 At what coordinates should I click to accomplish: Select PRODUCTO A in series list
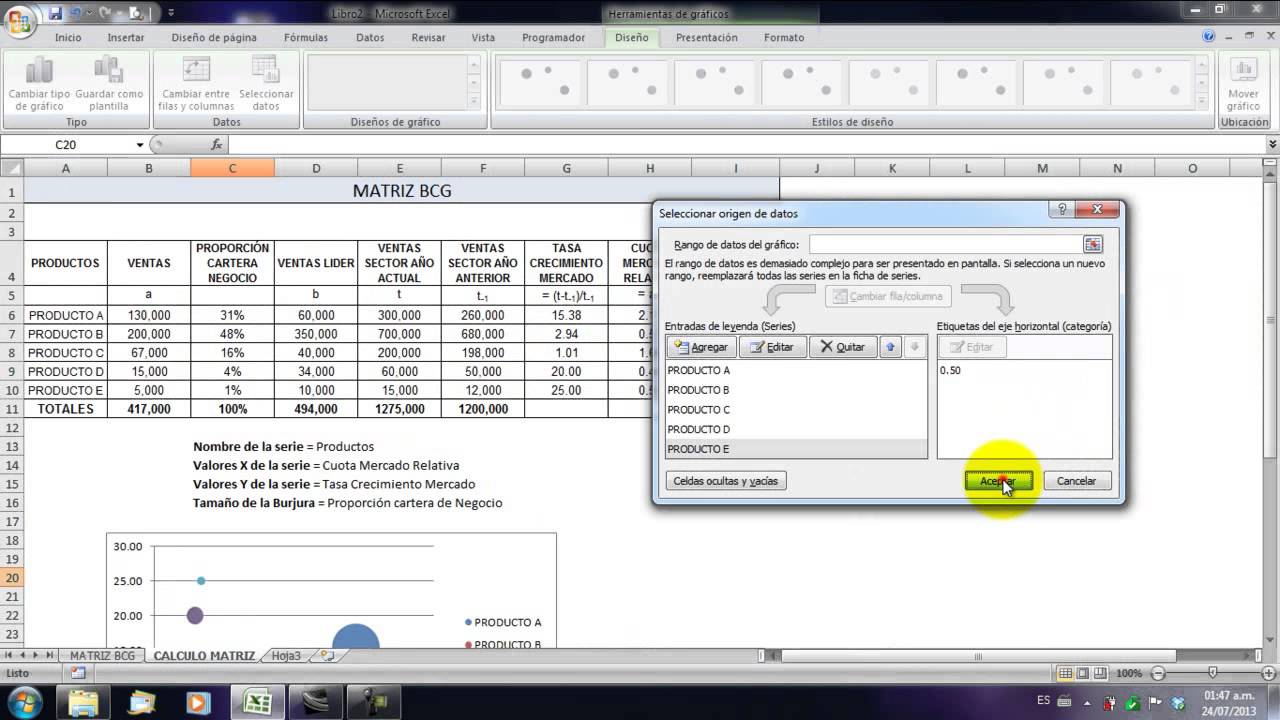pyautogui.click(x=796, y=370)
